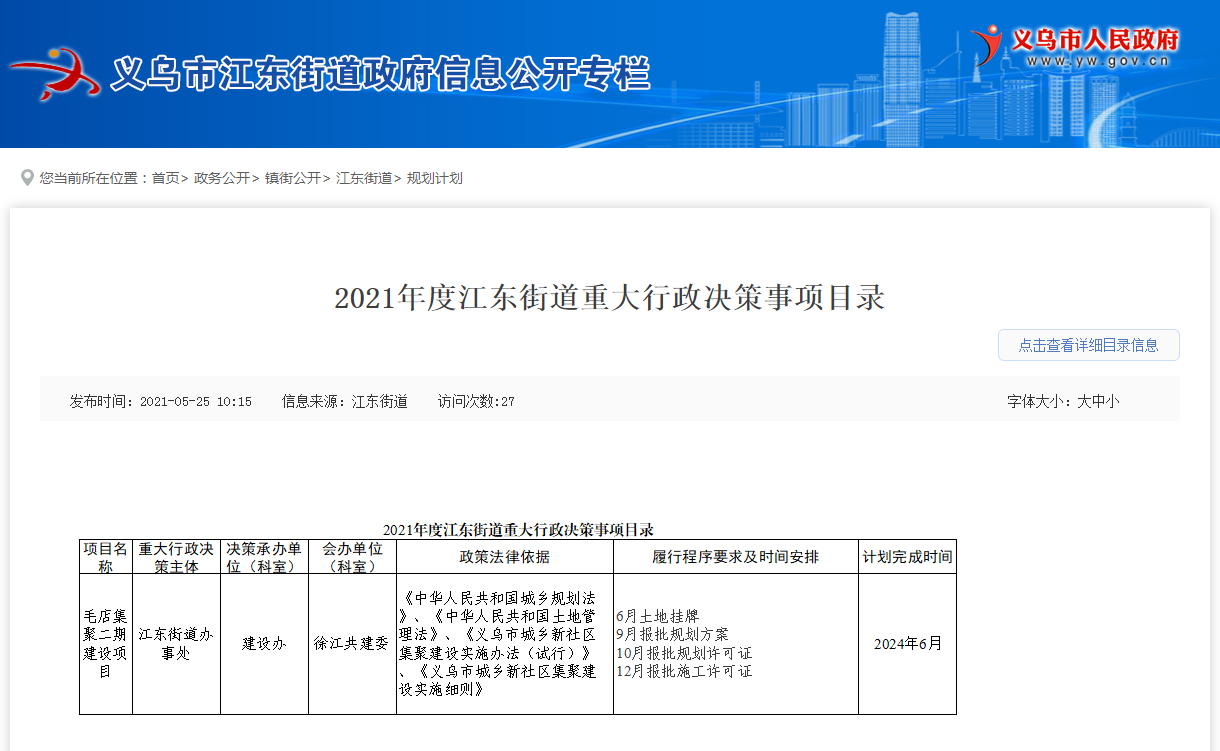The image size is (1220, 751).
Task: Click the red swoosh logo in the banner
Action: [55, 72]
